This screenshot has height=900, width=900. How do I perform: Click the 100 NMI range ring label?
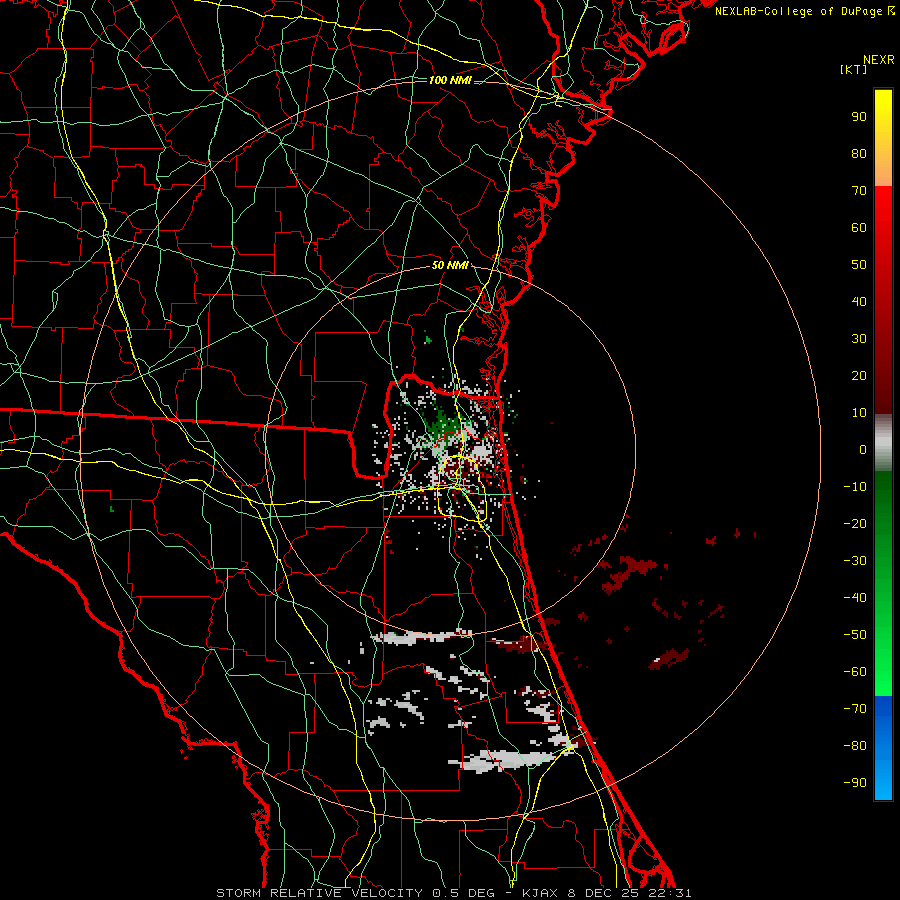point(450,80)
